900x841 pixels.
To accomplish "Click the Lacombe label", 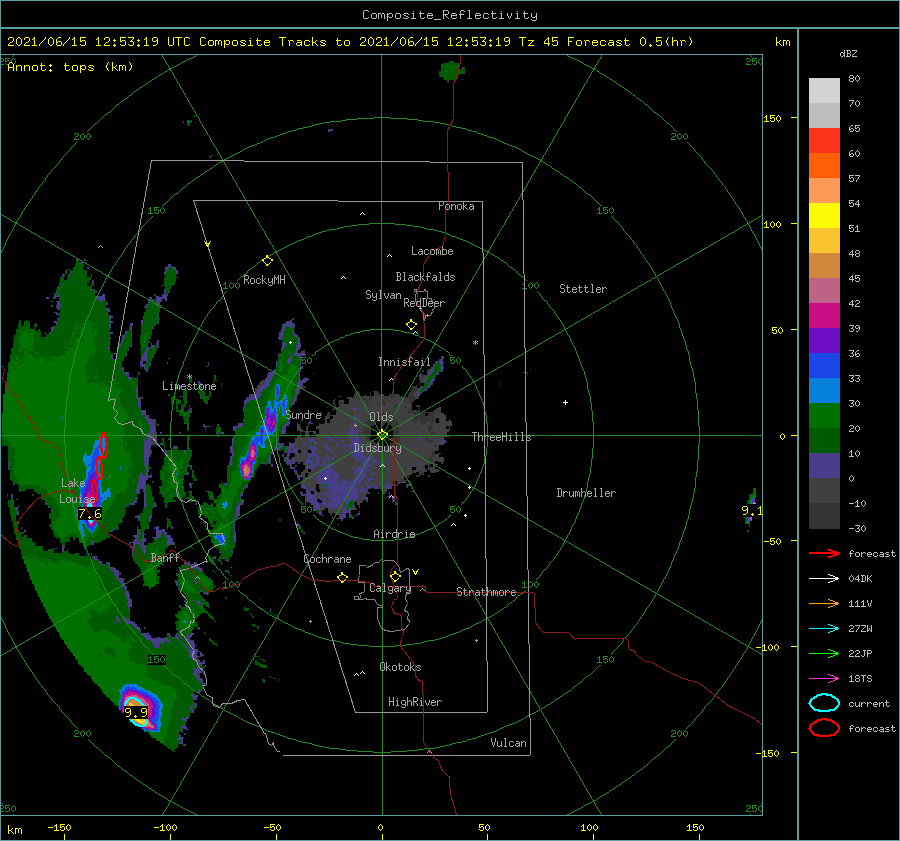I will point(432,251).
